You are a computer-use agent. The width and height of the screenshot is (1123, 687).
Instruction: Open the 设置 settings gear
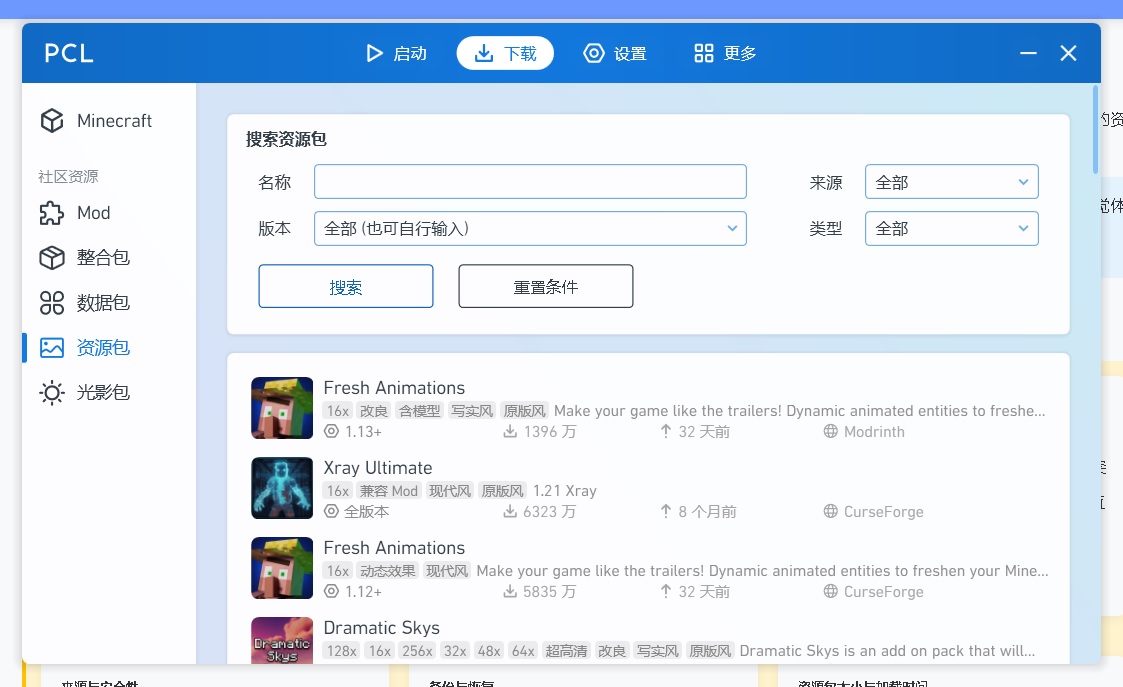pyautogui.click(x=594, y=53)
